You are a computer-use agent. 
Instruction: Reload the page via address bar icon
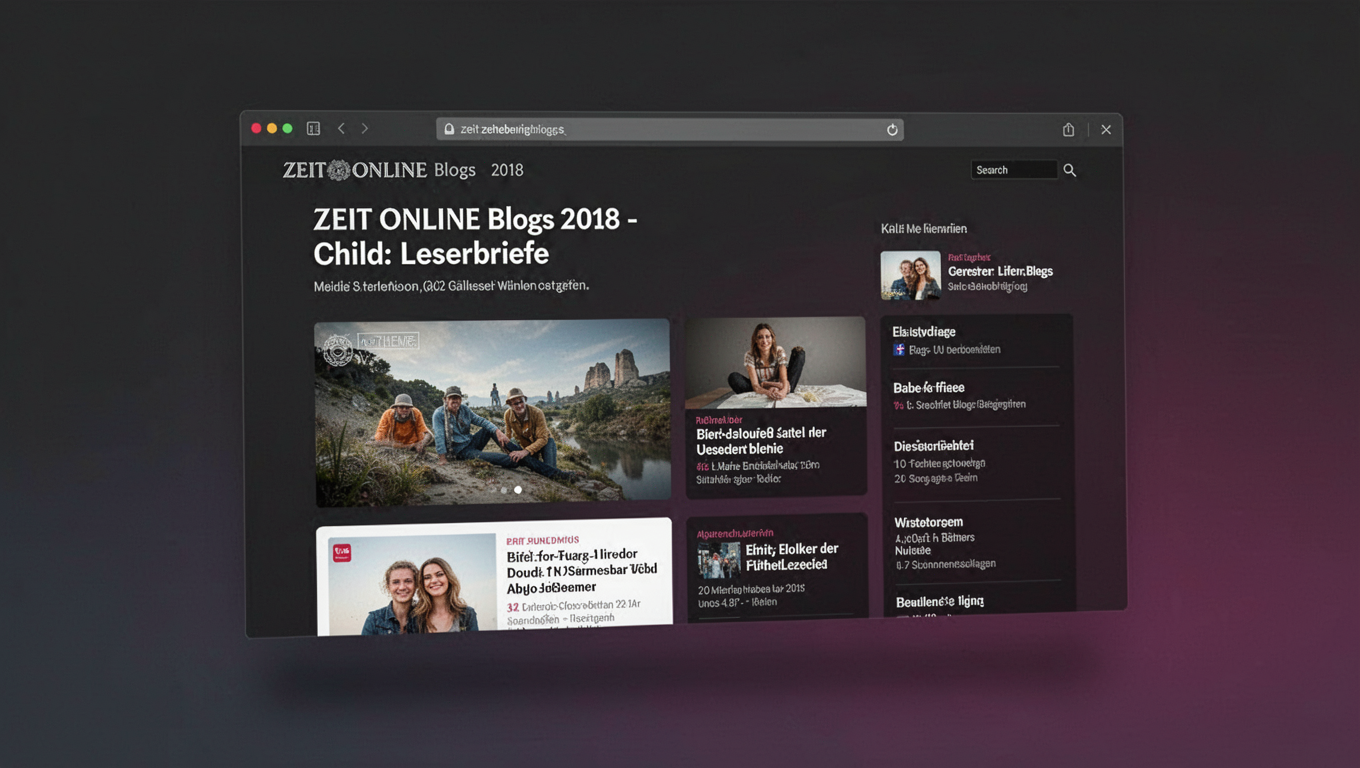pos(892,130)
